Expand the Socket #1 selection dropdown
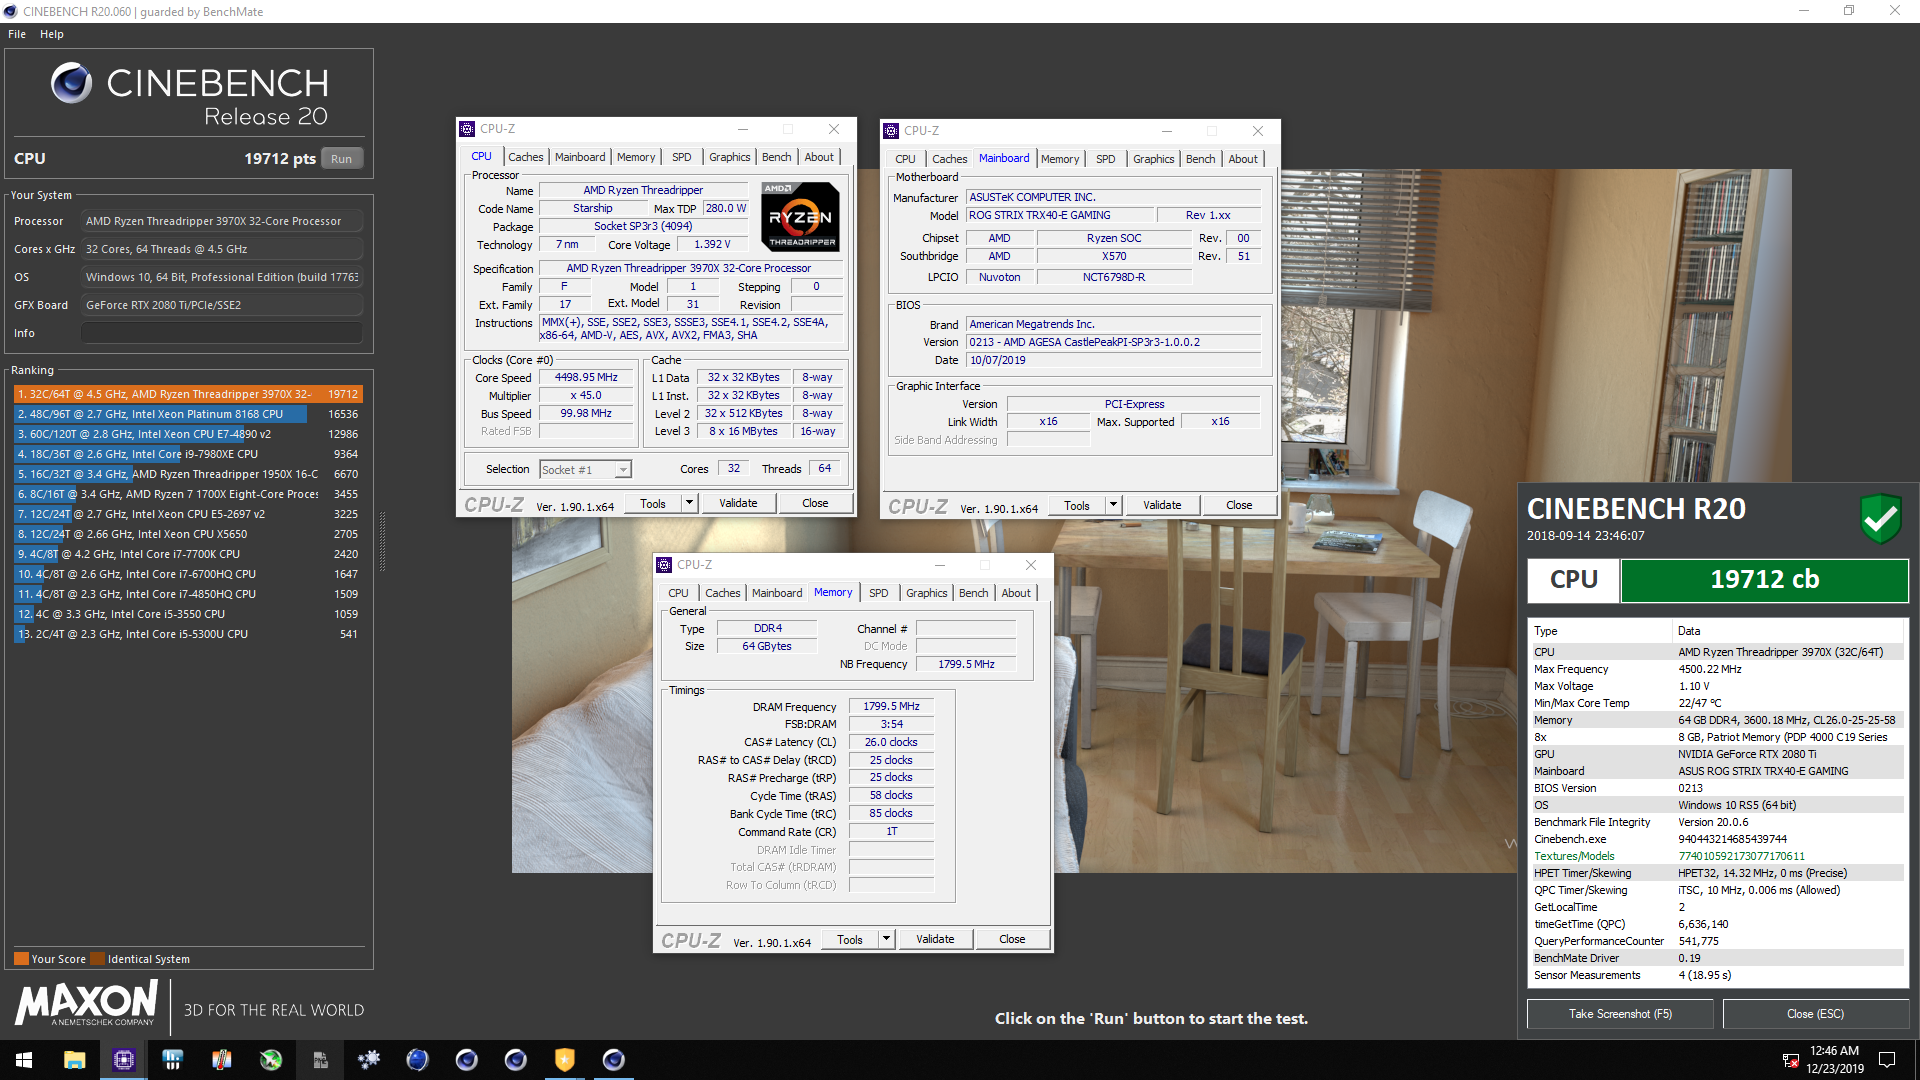Viewport: 1920px width, 1080px height. click(x=623, y=470)
